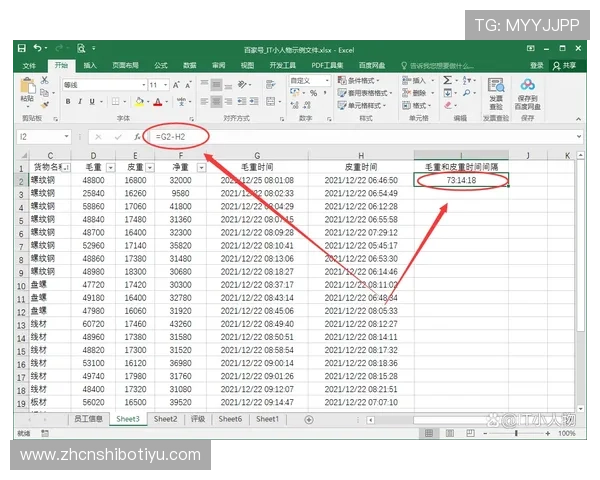The image size is (600, 480).
Task: Increase the font size
Action: click(176, 85)
